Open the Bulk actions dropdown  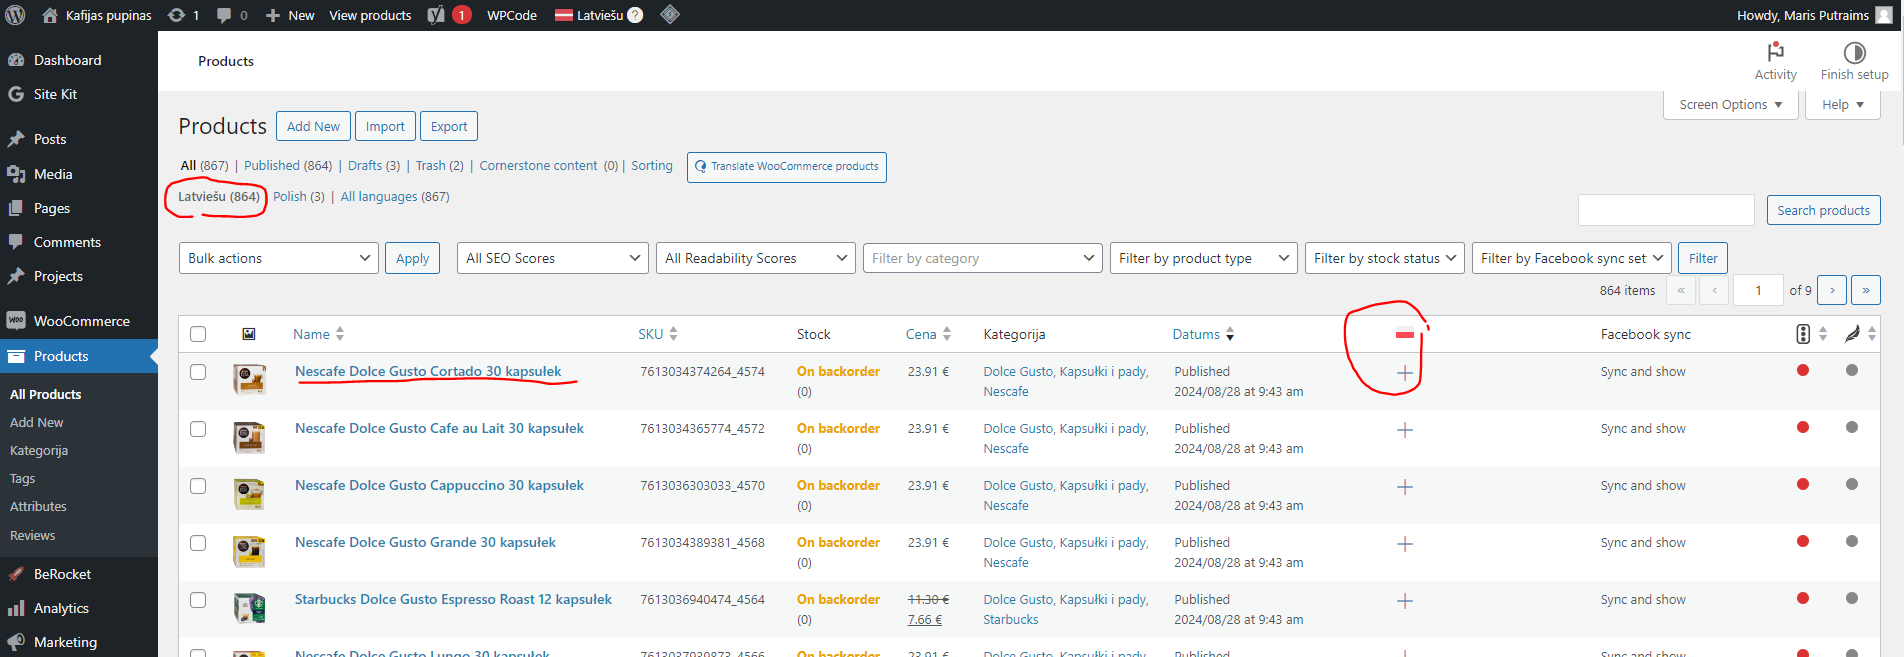(x=279, y=258)
